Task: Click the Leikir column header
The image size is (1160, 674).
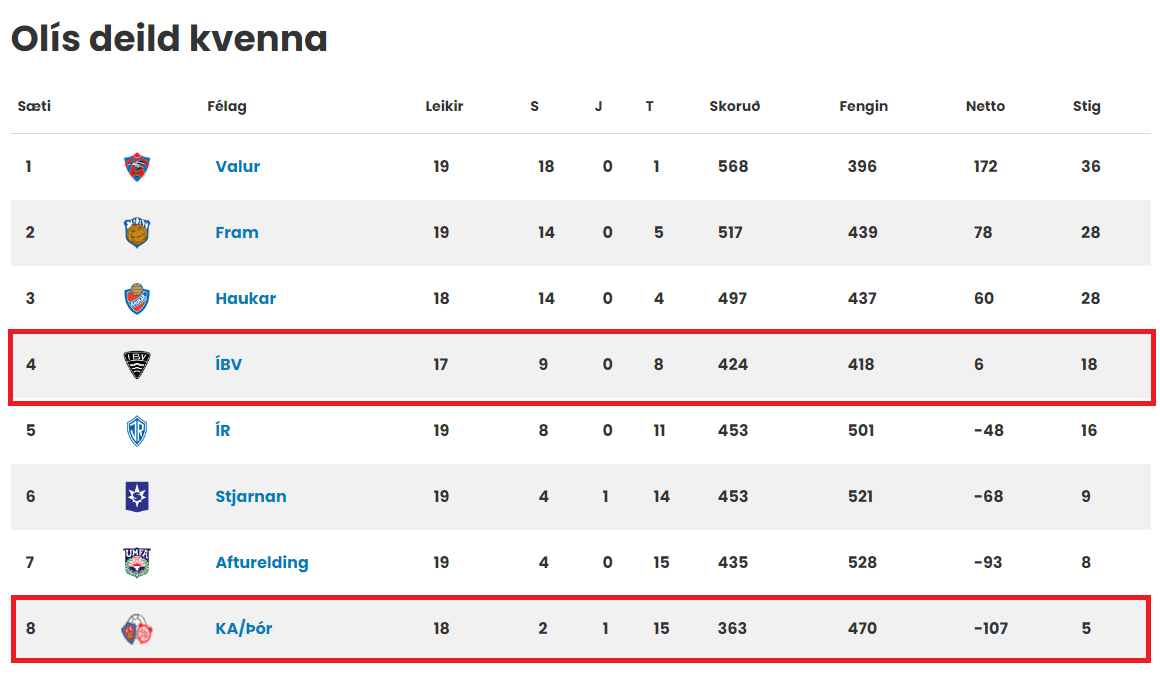Action: (444, 106)
